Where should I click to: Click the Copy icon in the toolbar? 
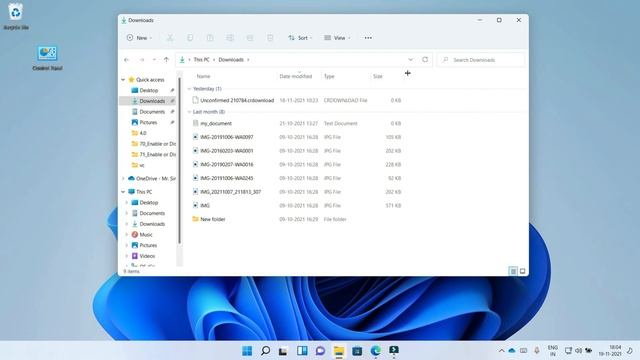(x=190, y=38)
